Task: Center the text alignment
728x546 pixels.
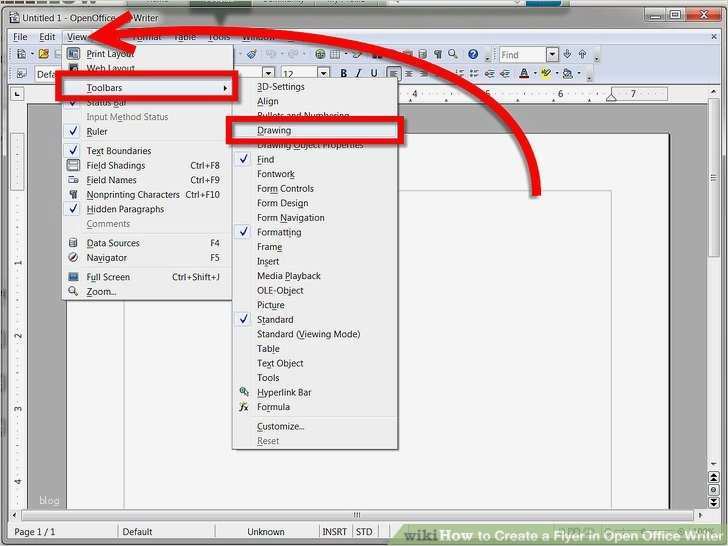Action: tap(409, 73)
